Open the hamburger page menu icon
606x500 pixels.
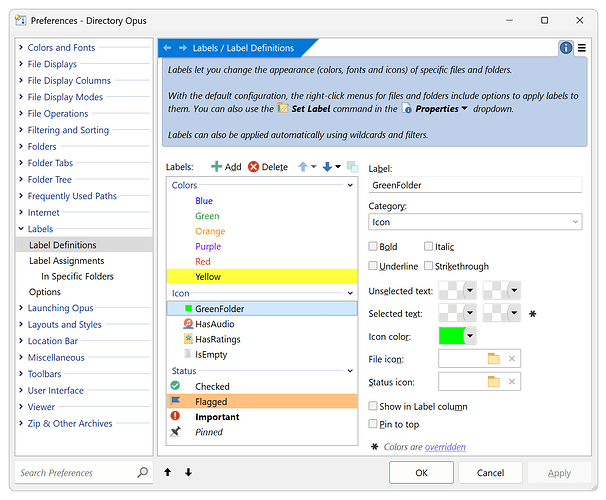582,48
